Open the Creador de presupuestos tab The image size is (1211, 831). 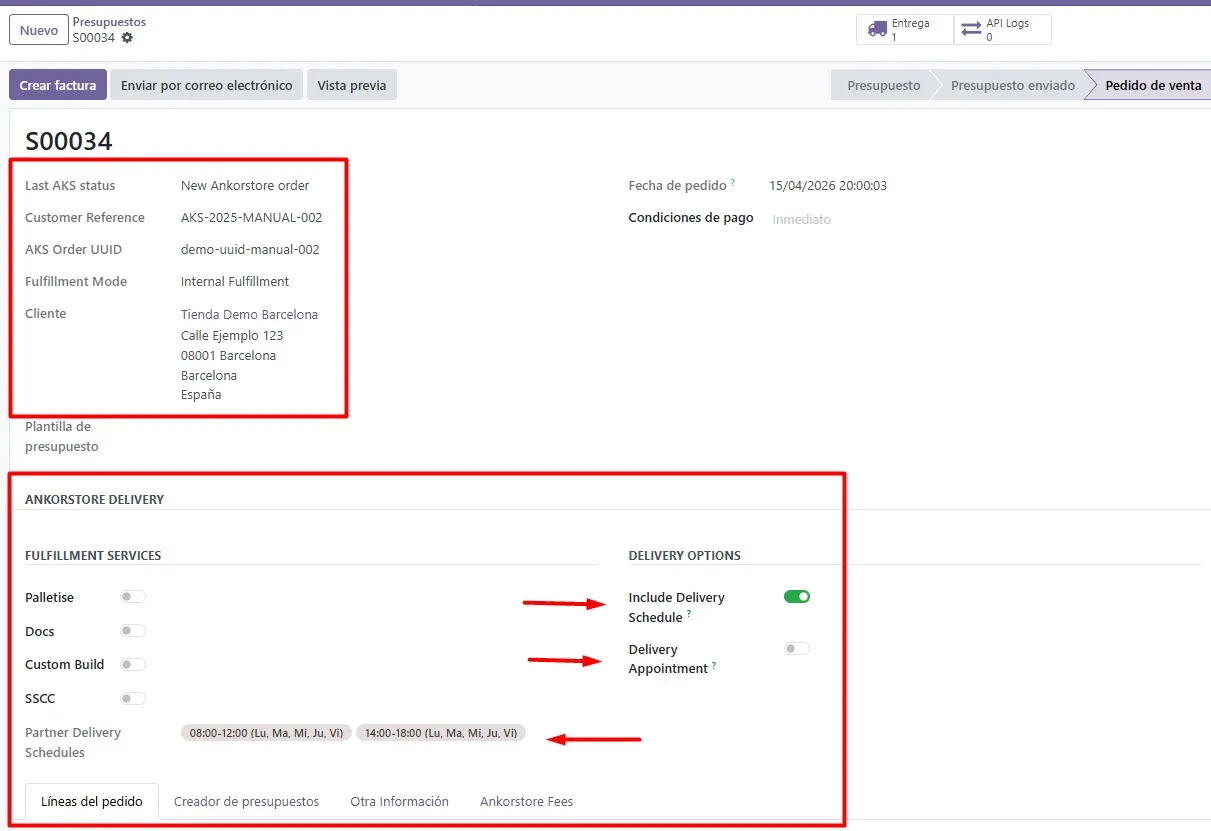tap(246, 802)
